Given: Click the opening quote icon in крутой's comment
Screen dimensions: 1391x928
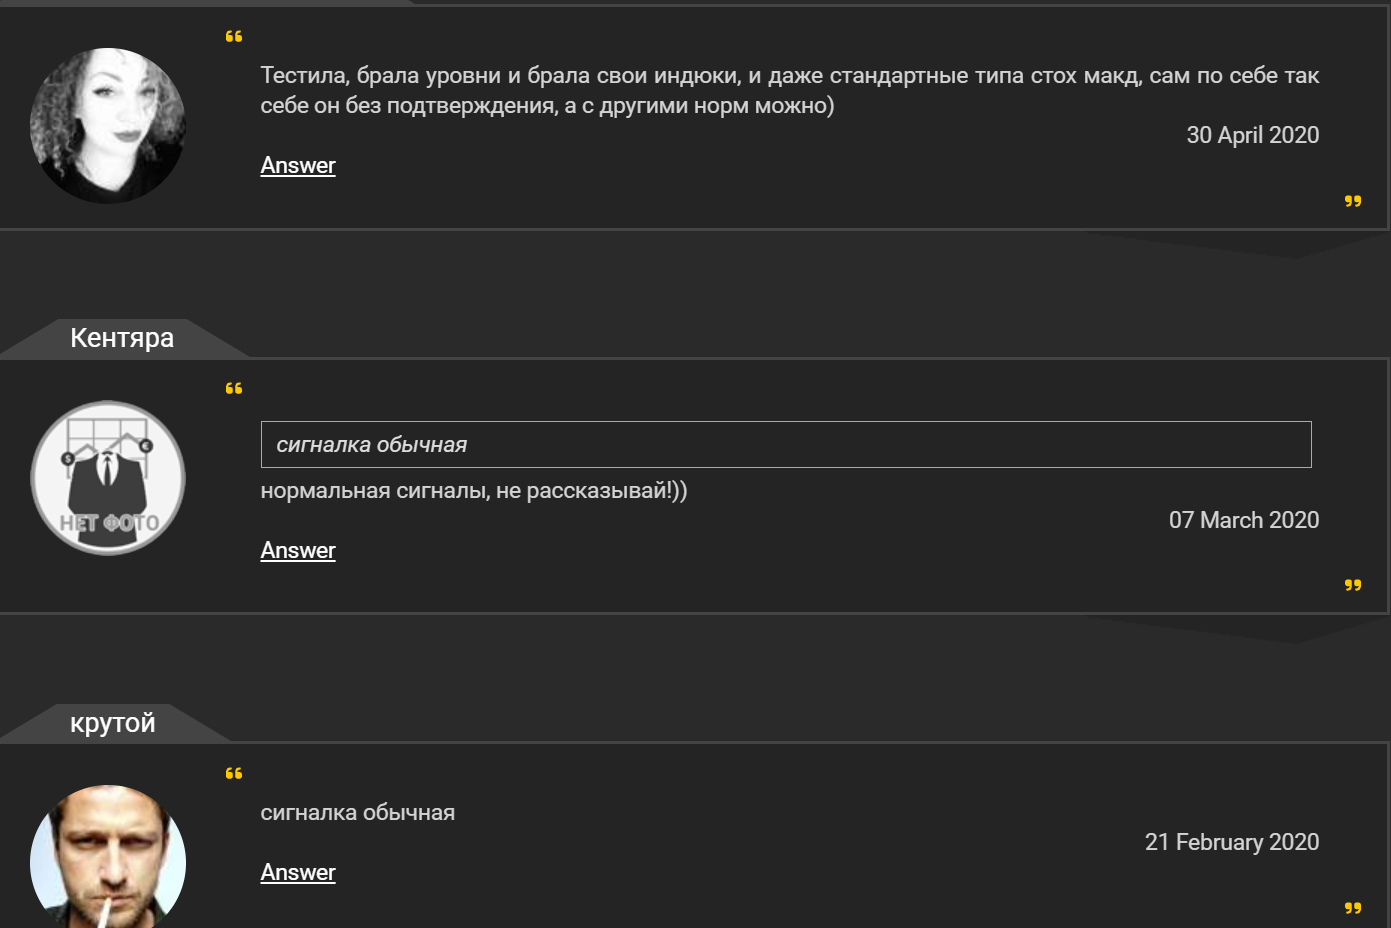Looking at the screenshot, I should point(234,772).
